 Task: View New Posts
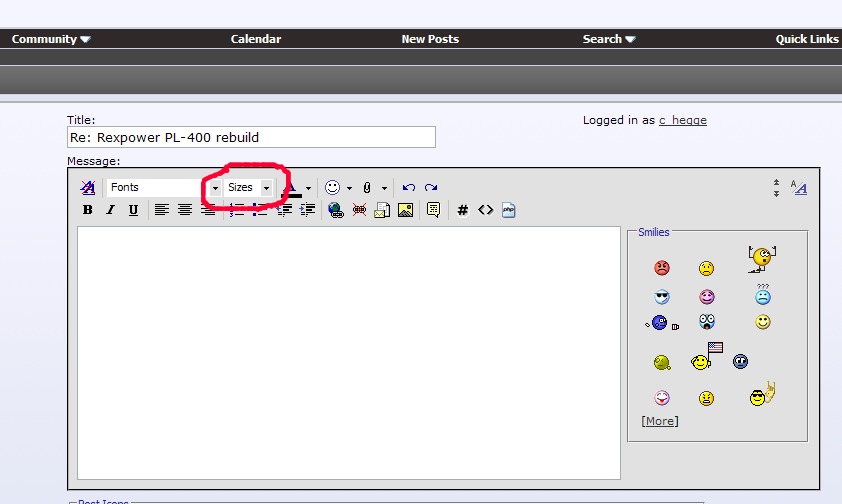click(x=430, y=39)
